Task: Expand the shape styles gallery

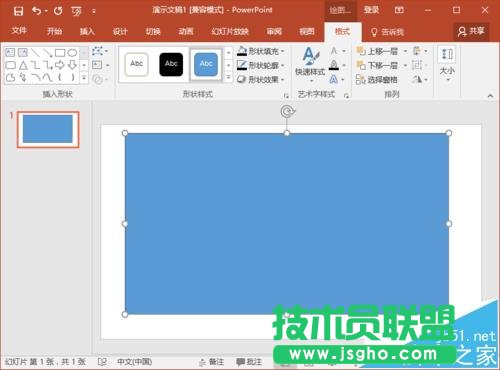Action: (x=228, y=78)
